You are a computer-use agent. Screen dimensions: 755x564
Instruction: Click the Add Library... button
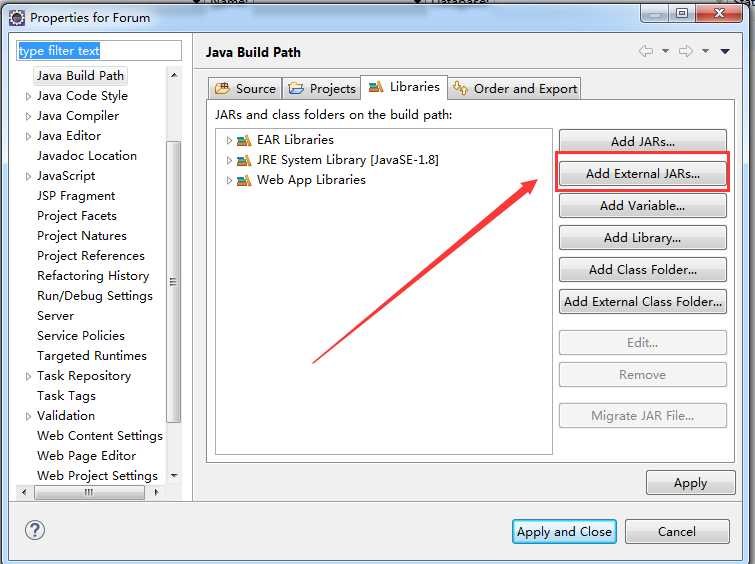[642, 237]
